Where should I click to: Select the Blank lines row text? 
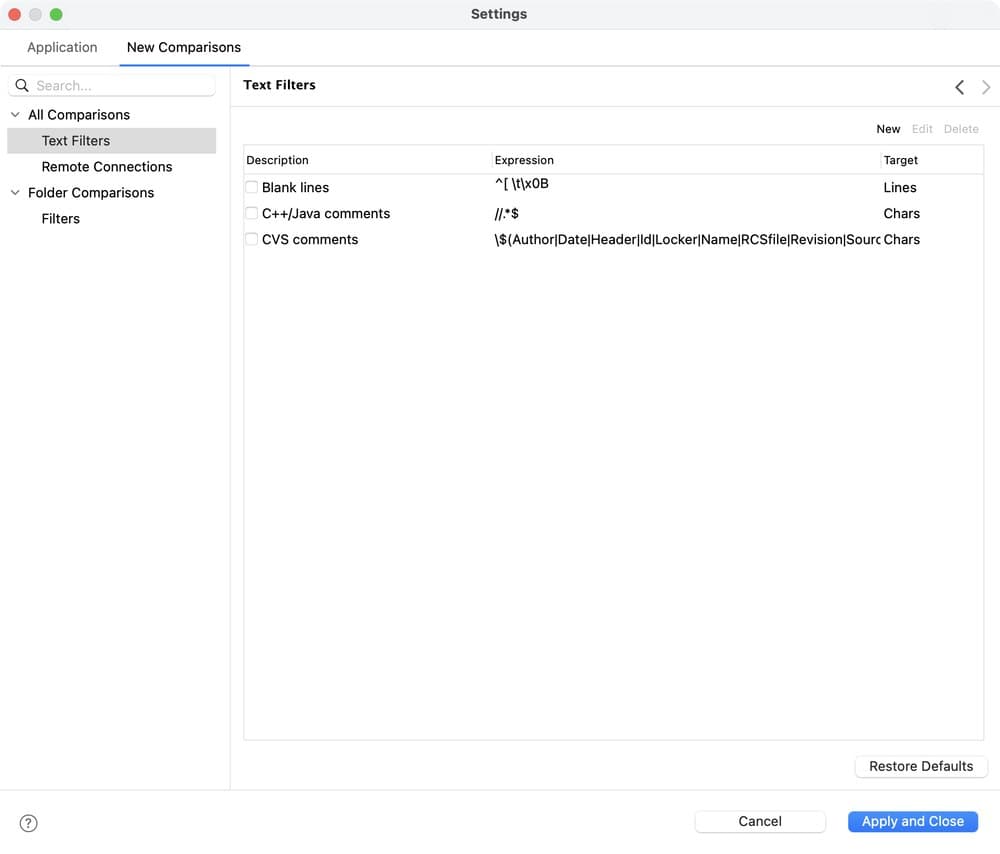(295, 188)
